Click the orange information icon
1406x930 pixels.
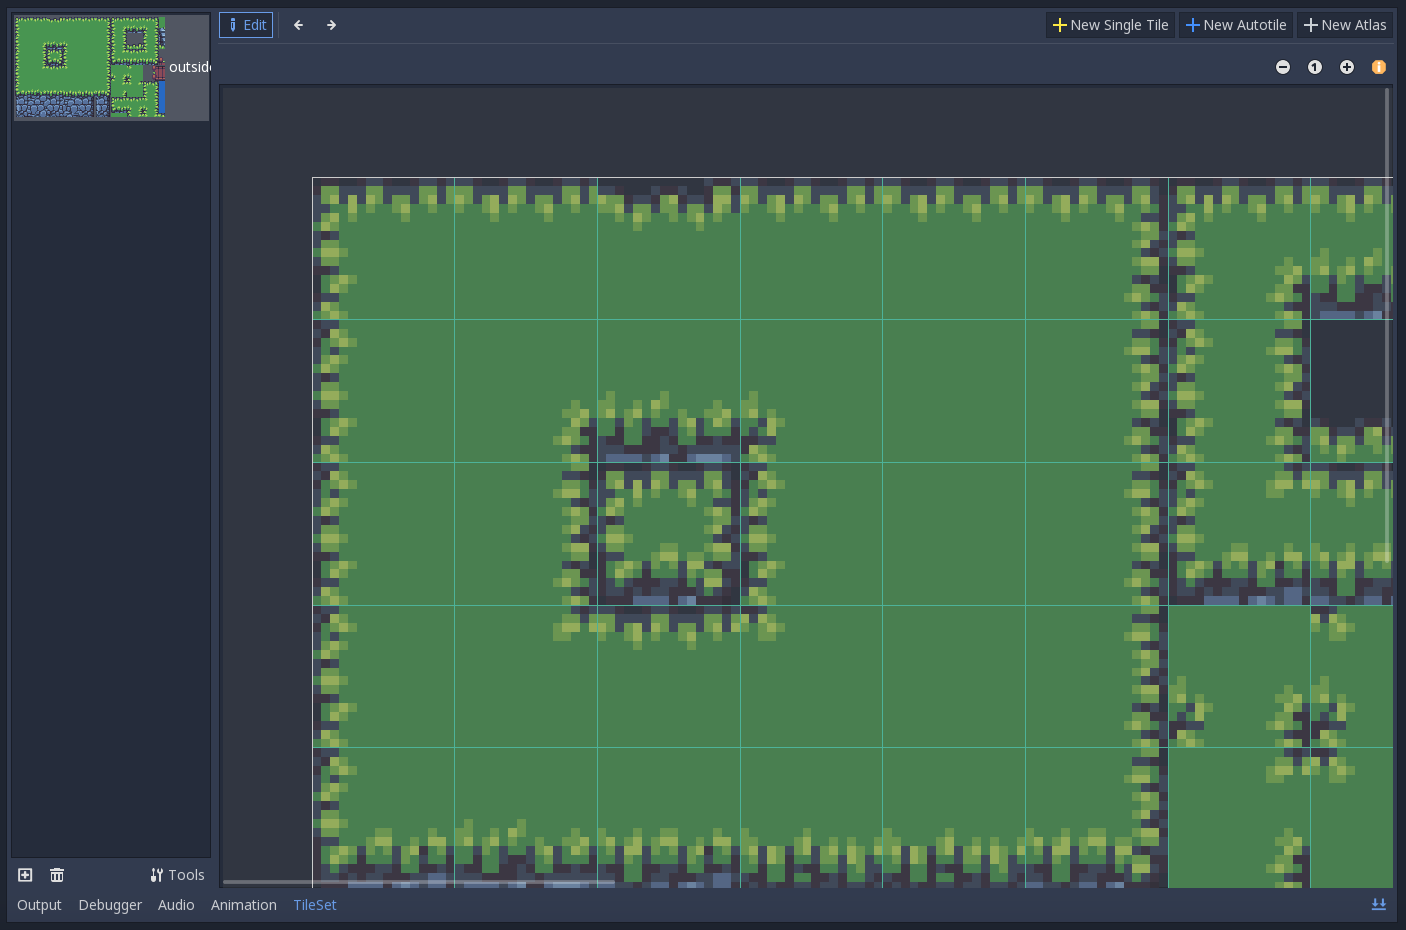tap(1379, 67)
